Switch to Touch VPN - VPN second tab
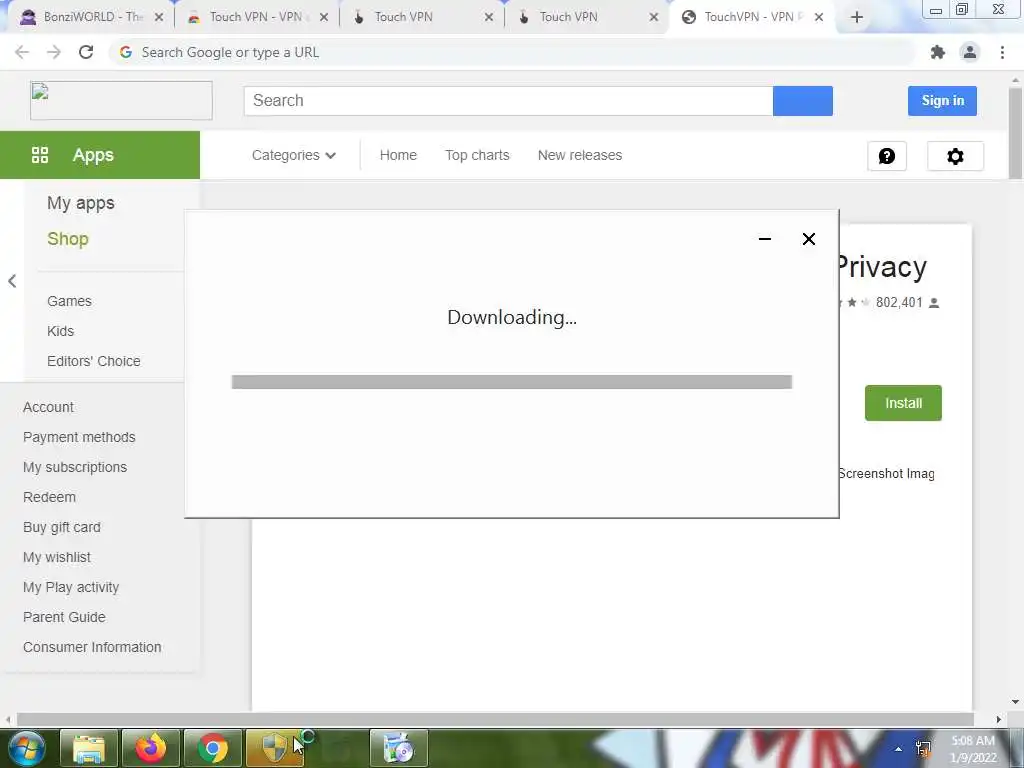This screenshot has width=1024, height=768. 257,18
